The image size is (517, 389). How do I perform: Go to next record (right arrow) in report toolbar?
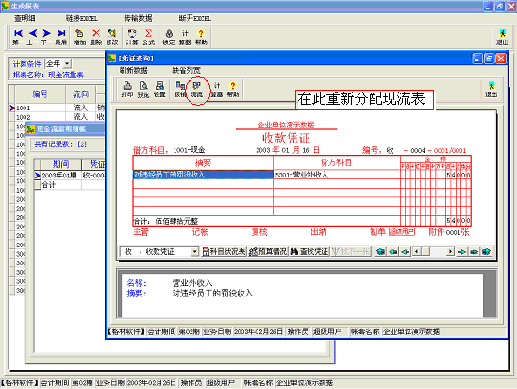click(46, 36)
